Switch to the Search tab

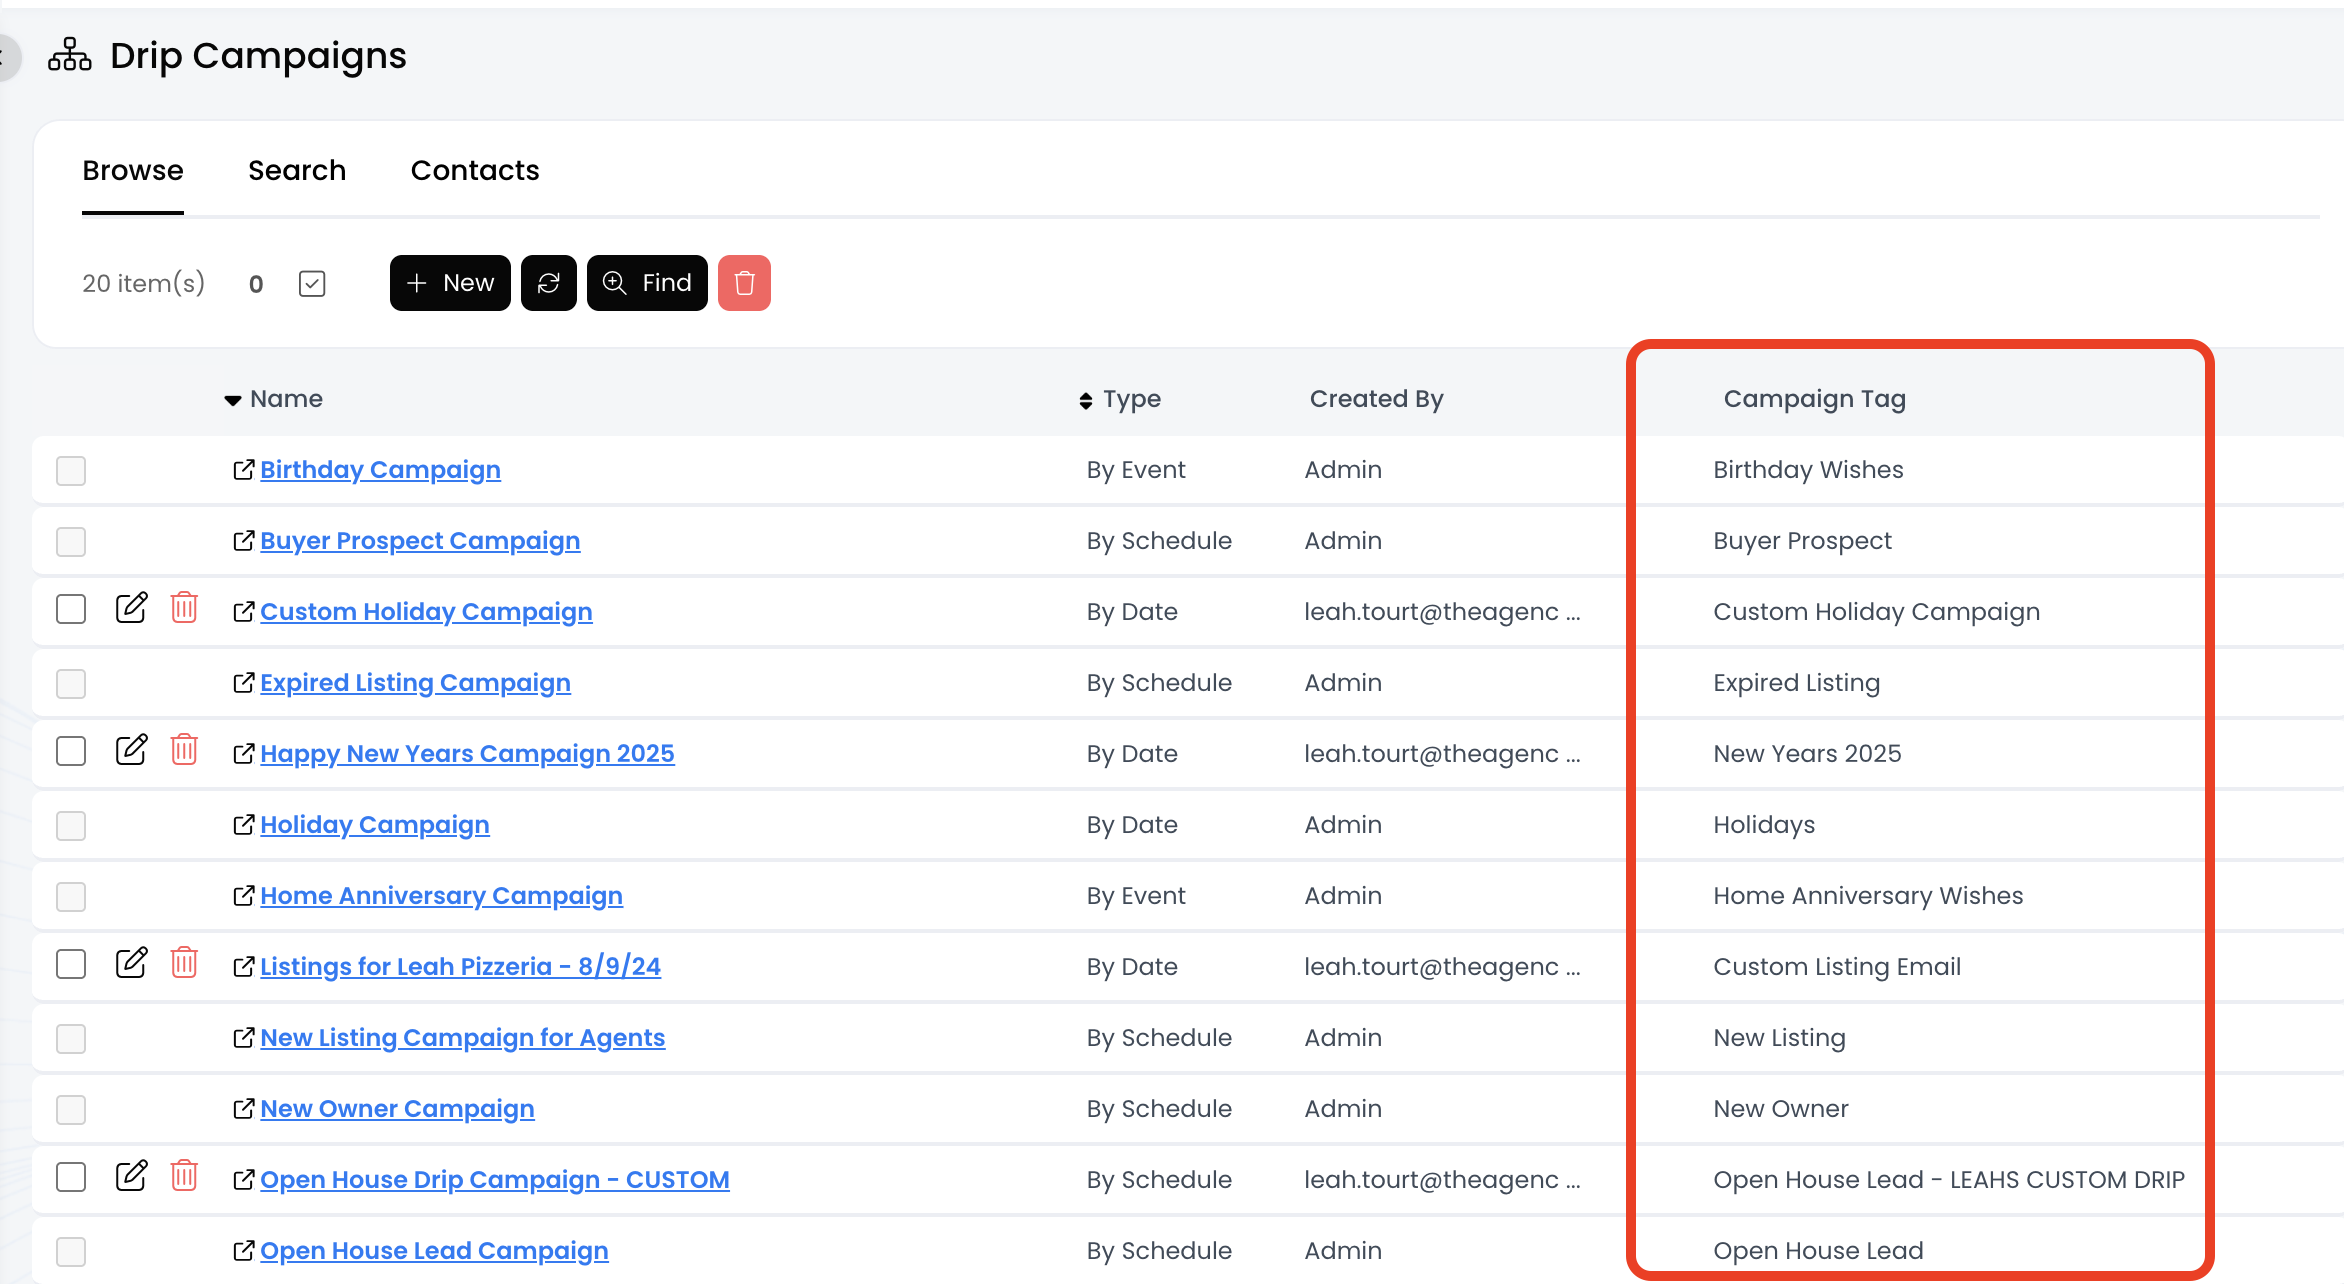click(x=297, y=171)
